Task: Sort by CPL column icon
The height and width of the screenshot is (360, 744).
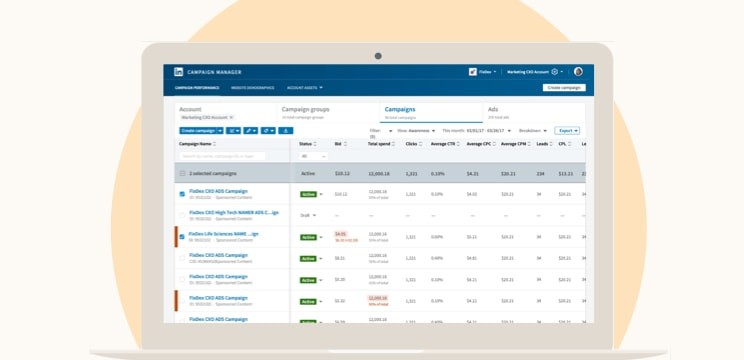Action: (570, 144)
